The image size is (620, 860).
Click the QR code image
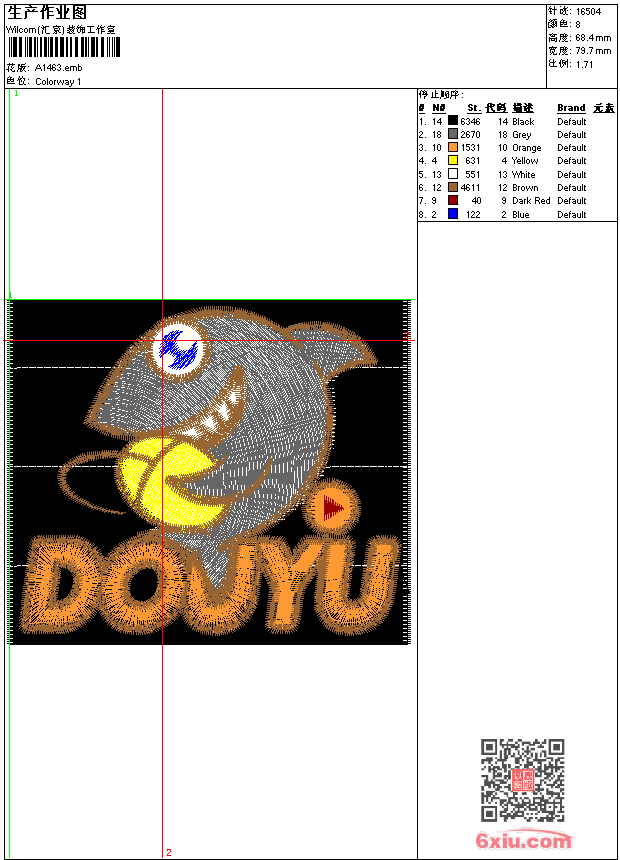coord(523,780)
